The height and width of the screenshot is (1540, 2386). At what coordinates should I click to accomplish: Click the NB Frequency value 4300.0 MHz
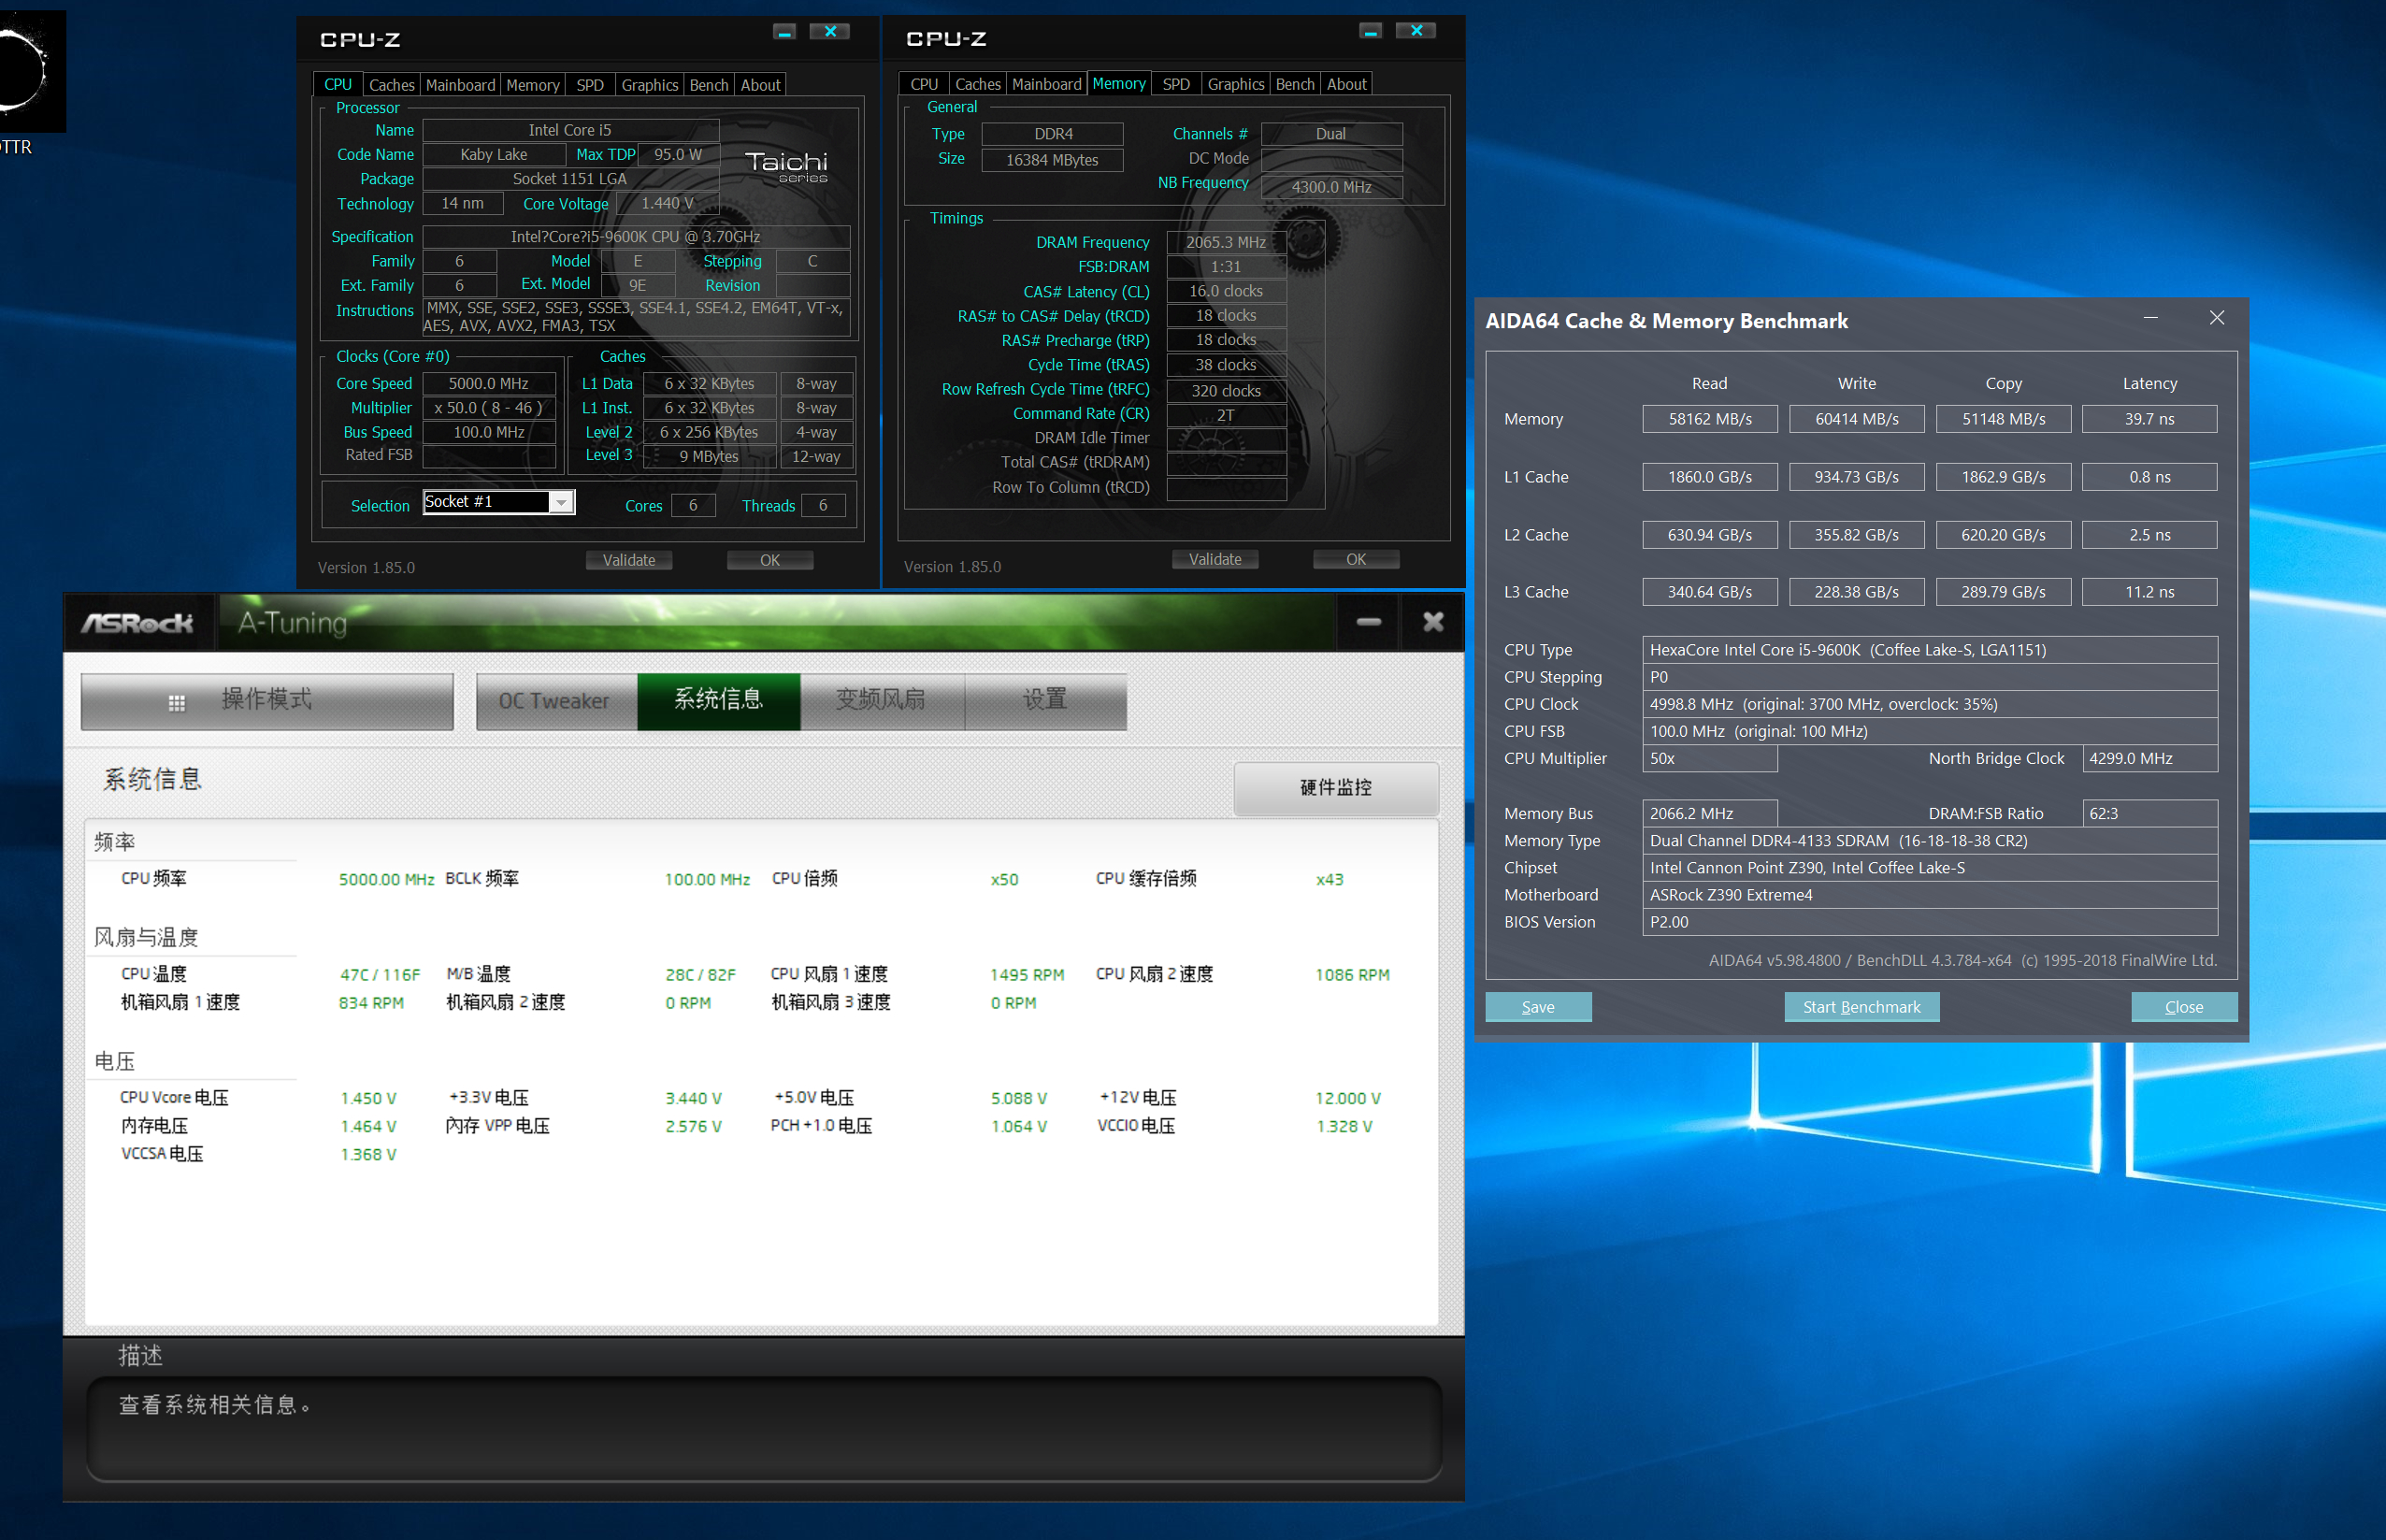coord(1332,187)
